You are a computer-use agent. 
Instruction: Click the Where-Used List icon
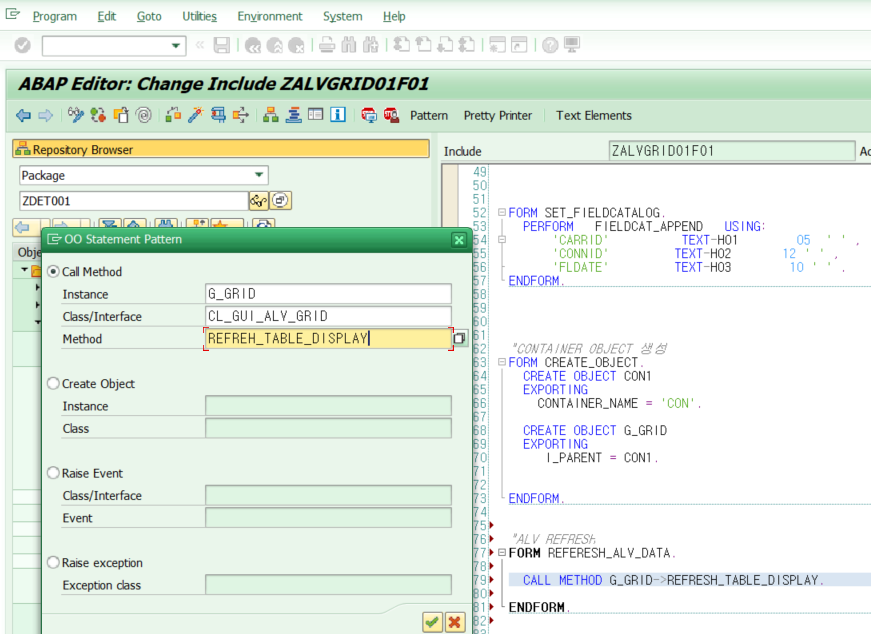click(x=241, y=116)
